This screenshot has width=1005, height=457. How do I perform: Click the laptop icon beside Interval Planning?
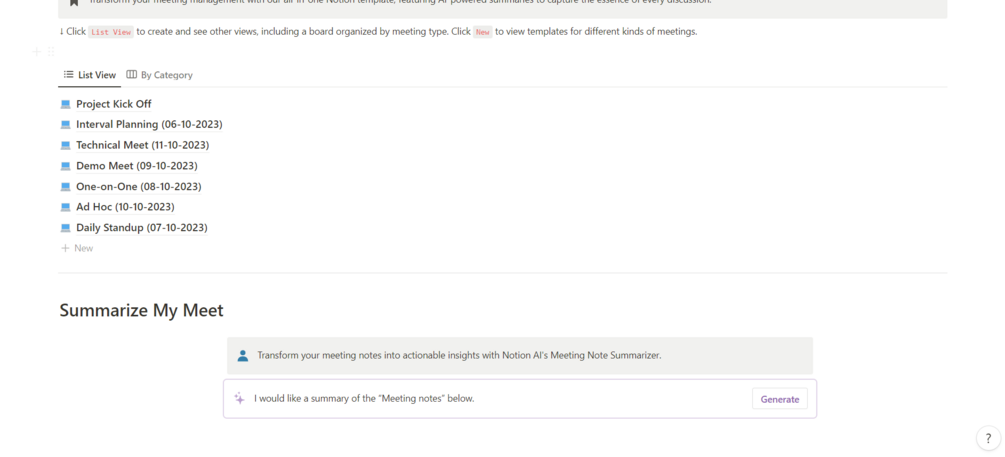(66, 125)
